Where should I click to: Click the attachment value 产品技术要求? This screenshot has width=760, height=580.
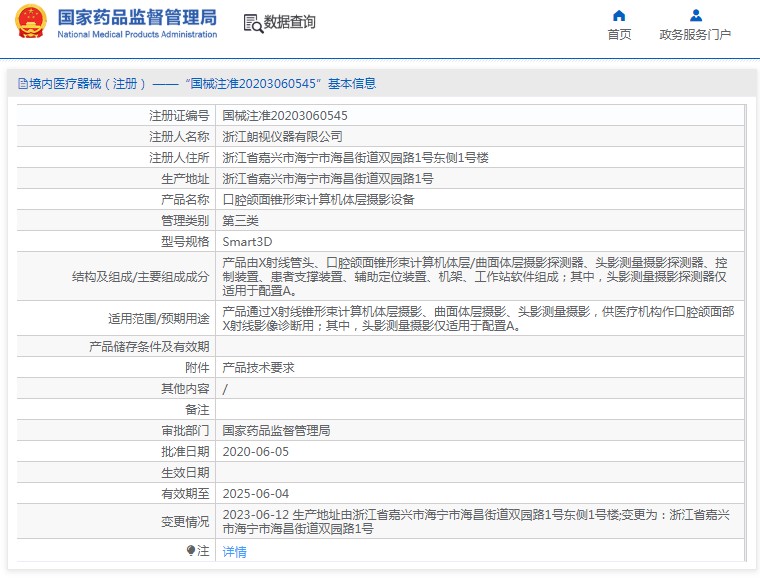click(258, 368)
